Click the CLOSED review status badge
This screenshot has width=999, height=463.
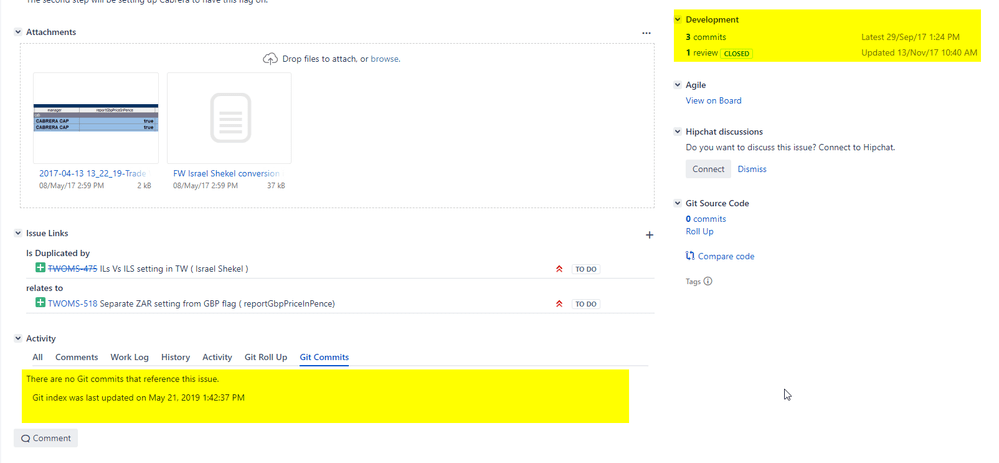737,53
